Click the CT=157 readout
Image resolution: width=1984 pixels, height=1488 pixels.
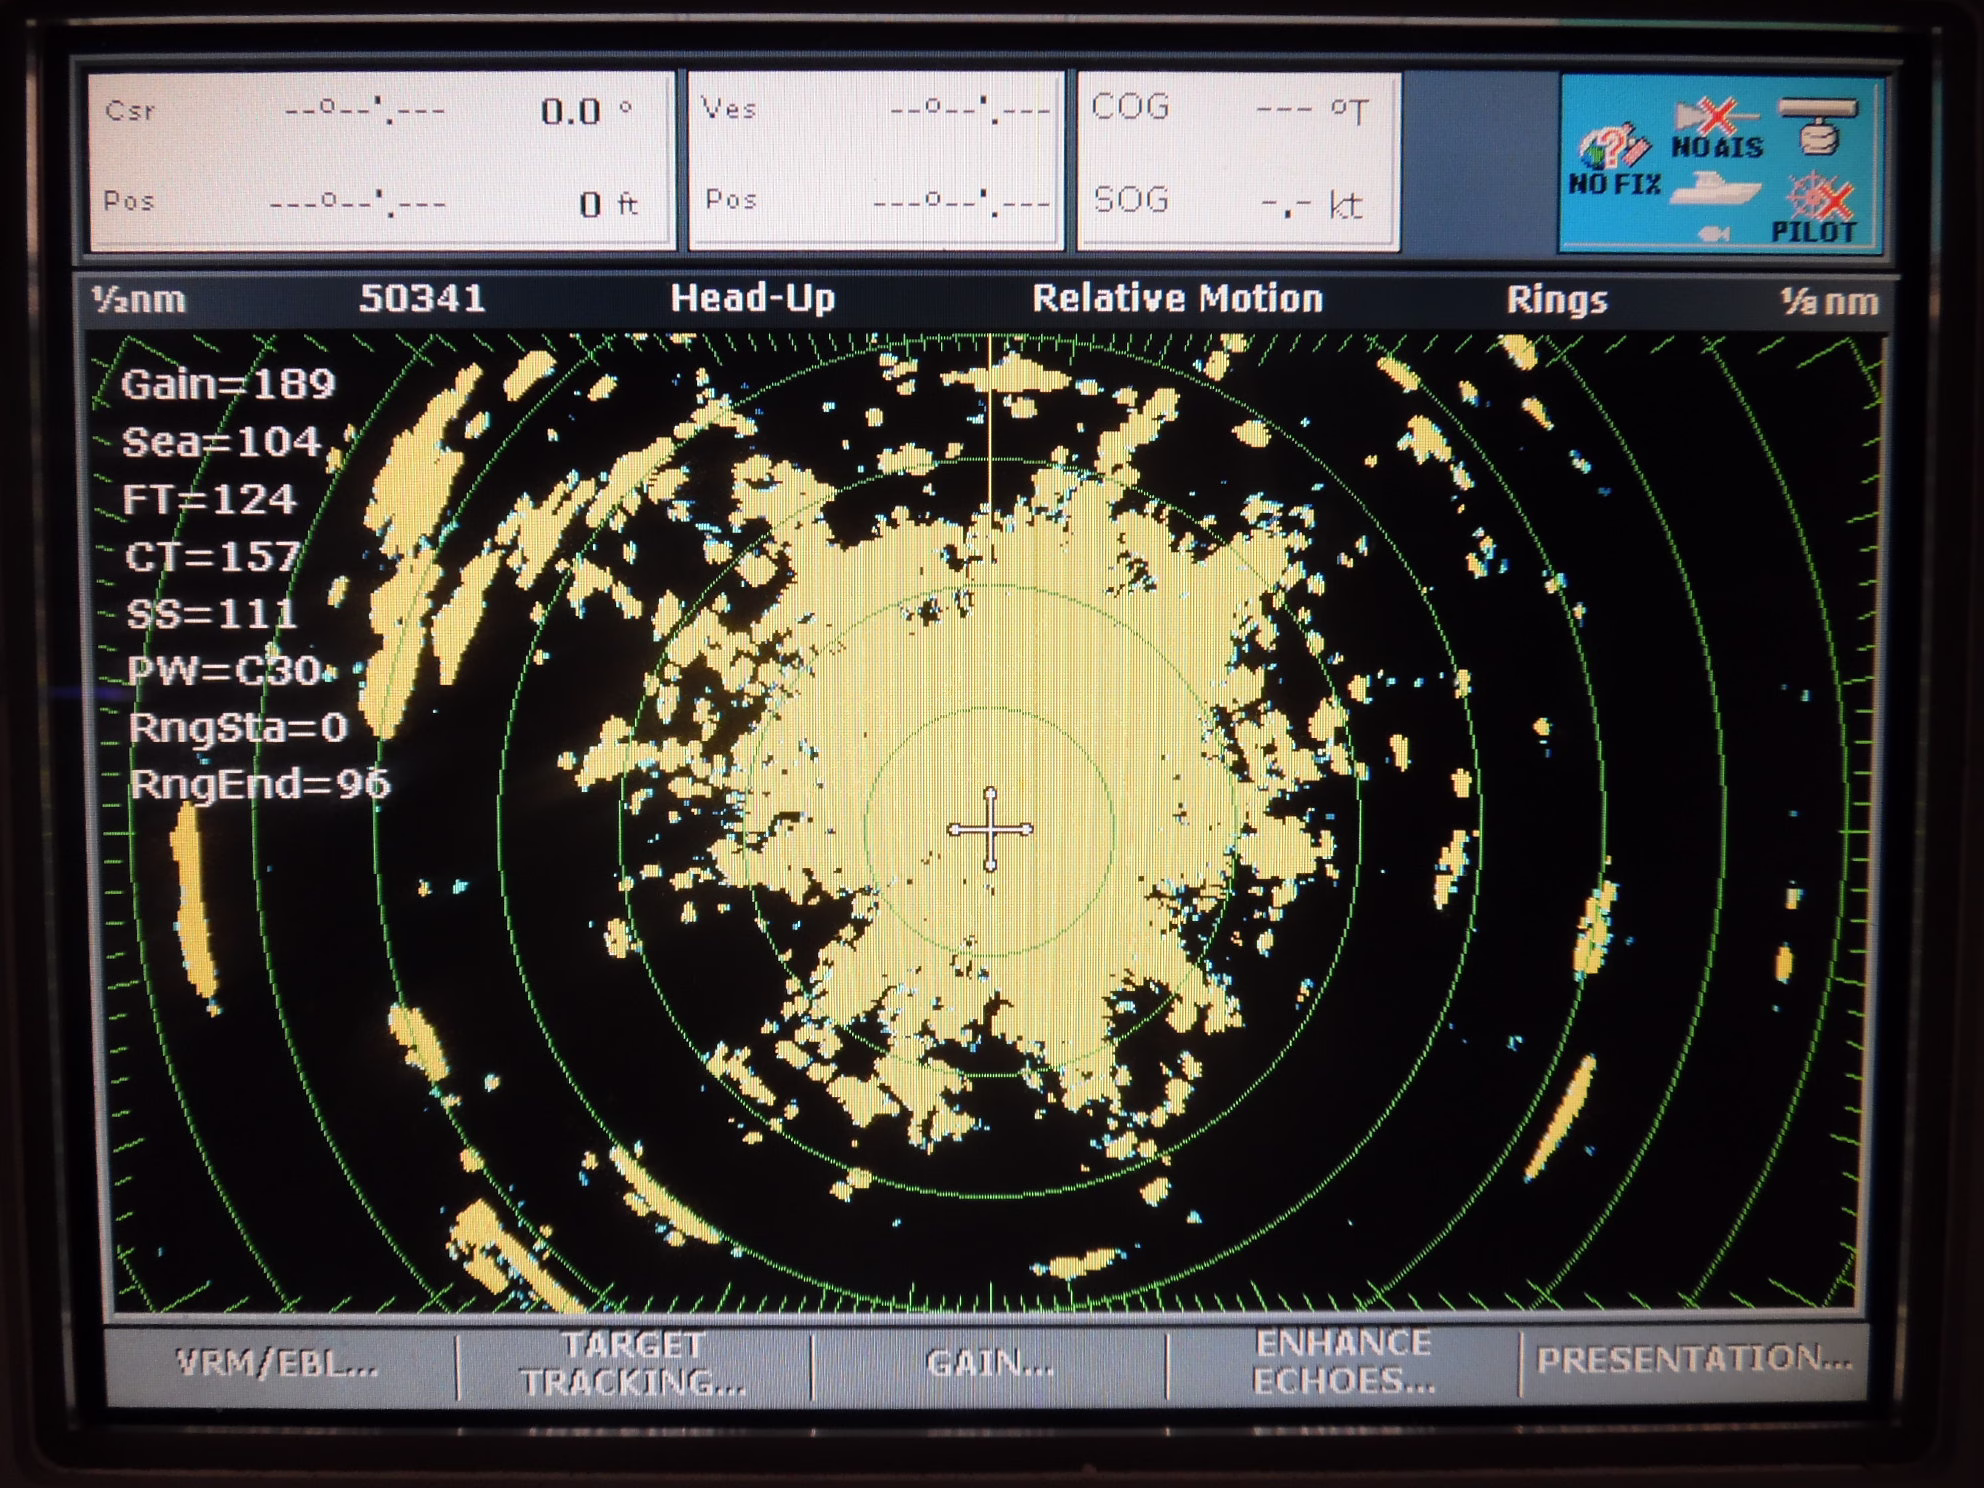coord(213,556)
